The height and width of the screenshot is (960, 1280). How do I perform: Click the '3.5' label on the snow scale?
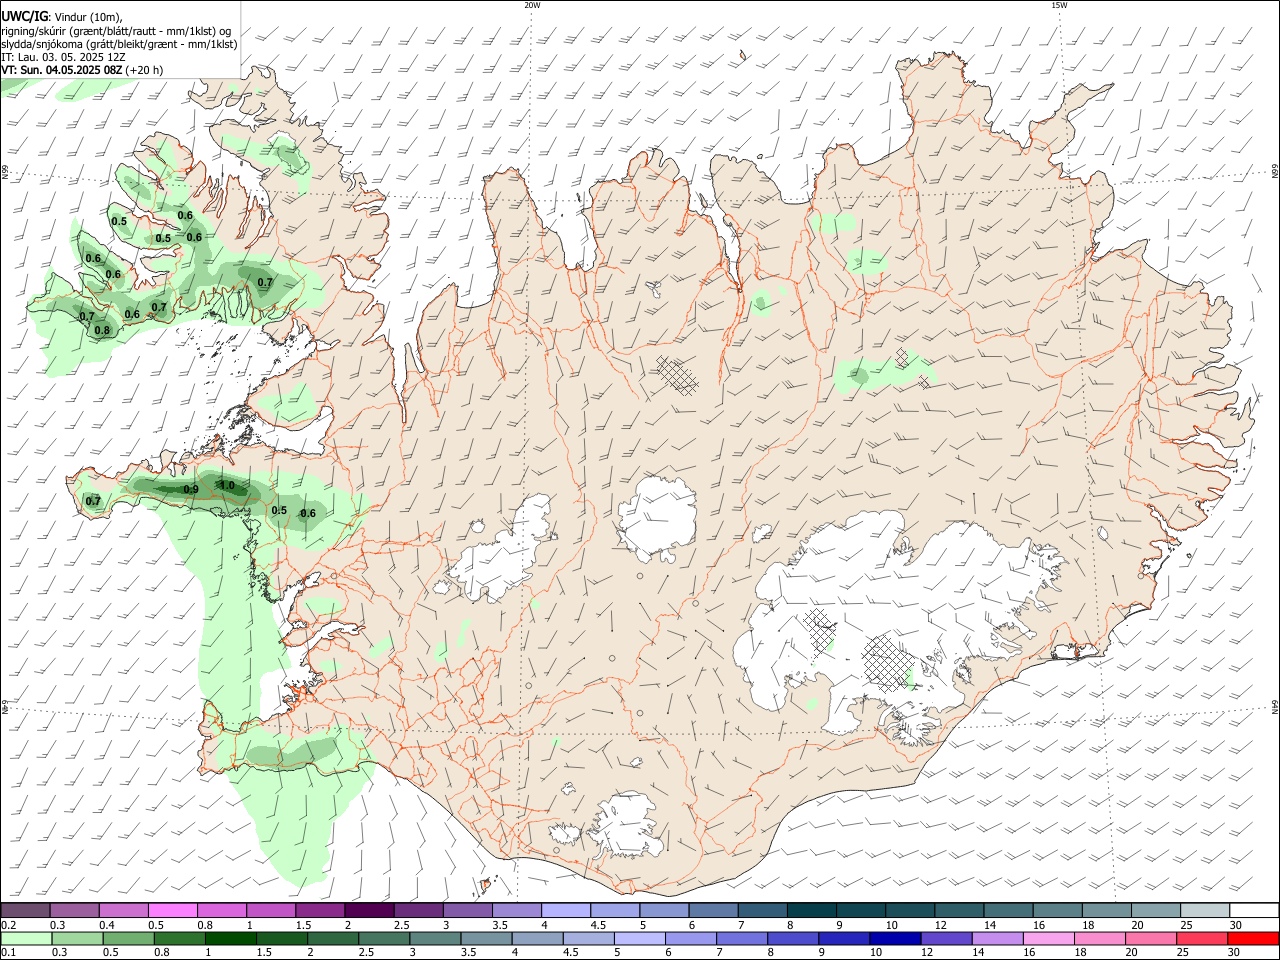pyautogui.click(x=500, y=925)
